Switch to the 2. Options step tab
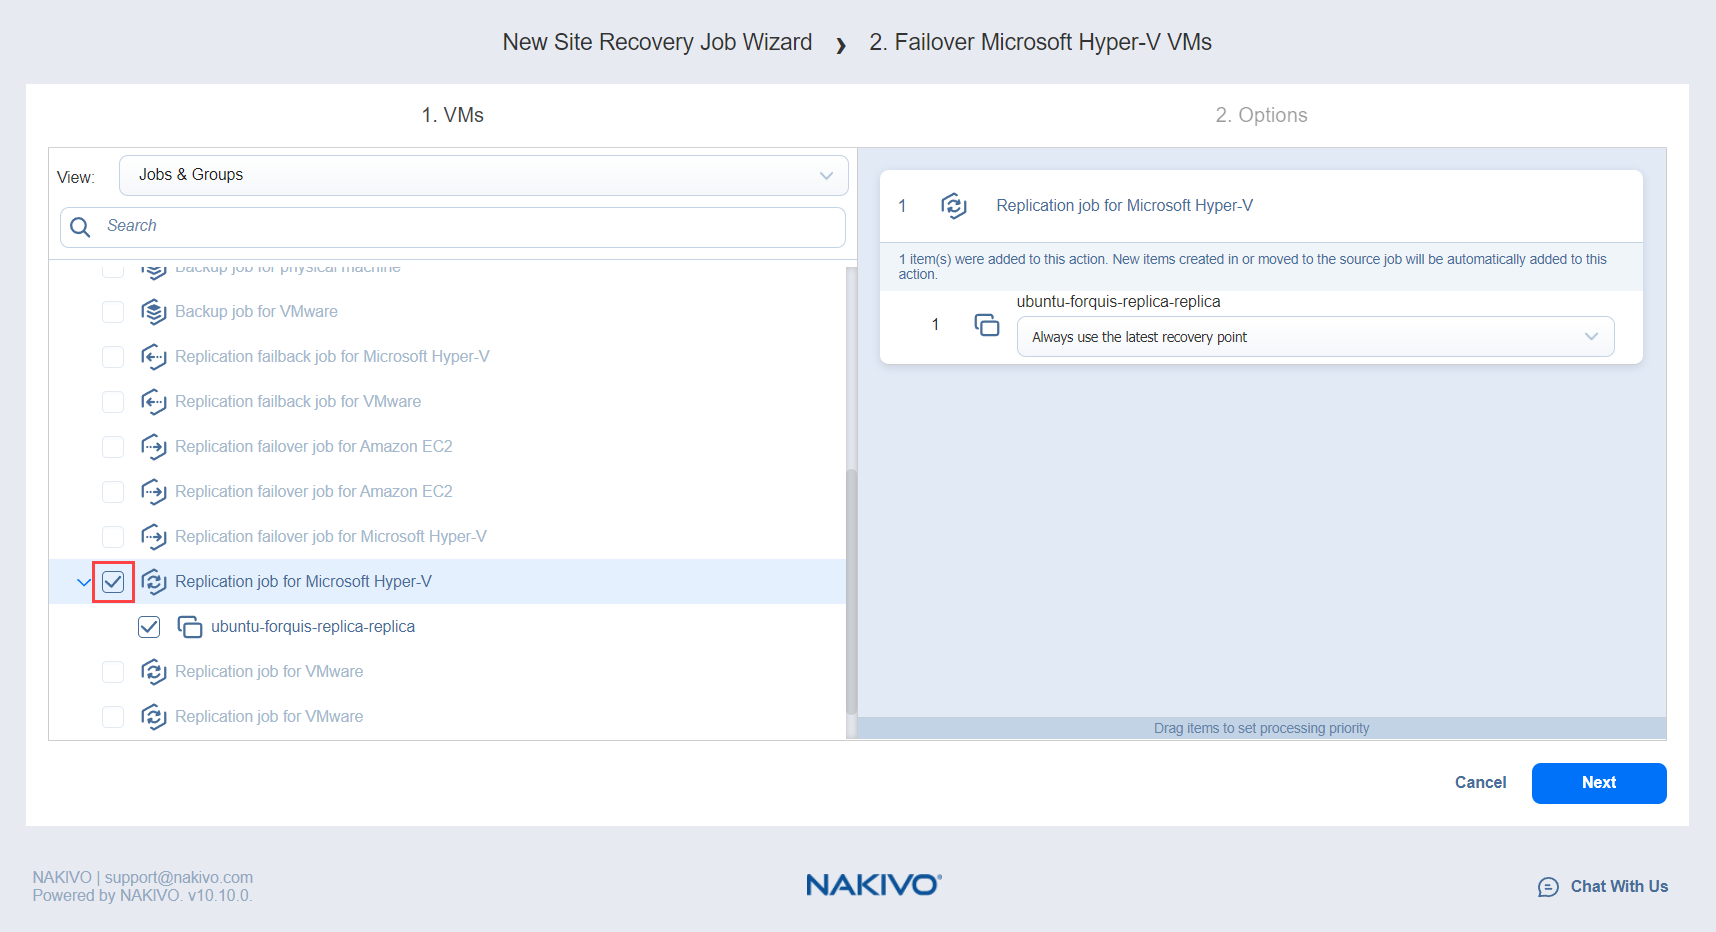The height and width of the screenshot is (932, 1716). coord(1260,115)
